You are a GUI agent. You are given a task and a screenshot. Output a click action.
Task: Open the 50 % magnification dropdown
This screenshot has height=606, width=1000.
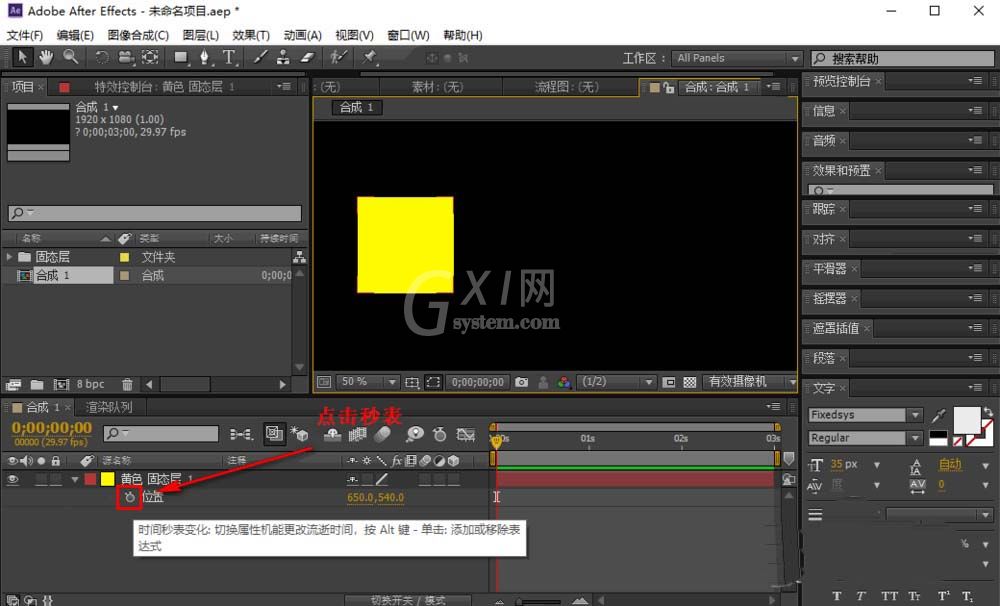click(x=368, y=382)
